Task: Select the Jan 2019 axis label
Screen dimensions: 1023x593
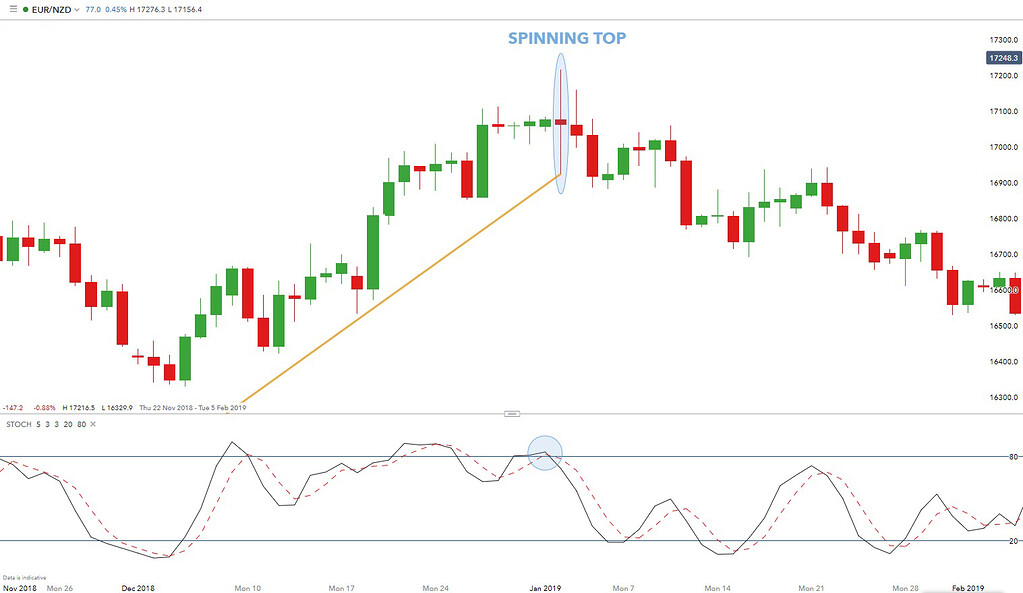Action: click(x=544, y=588)
